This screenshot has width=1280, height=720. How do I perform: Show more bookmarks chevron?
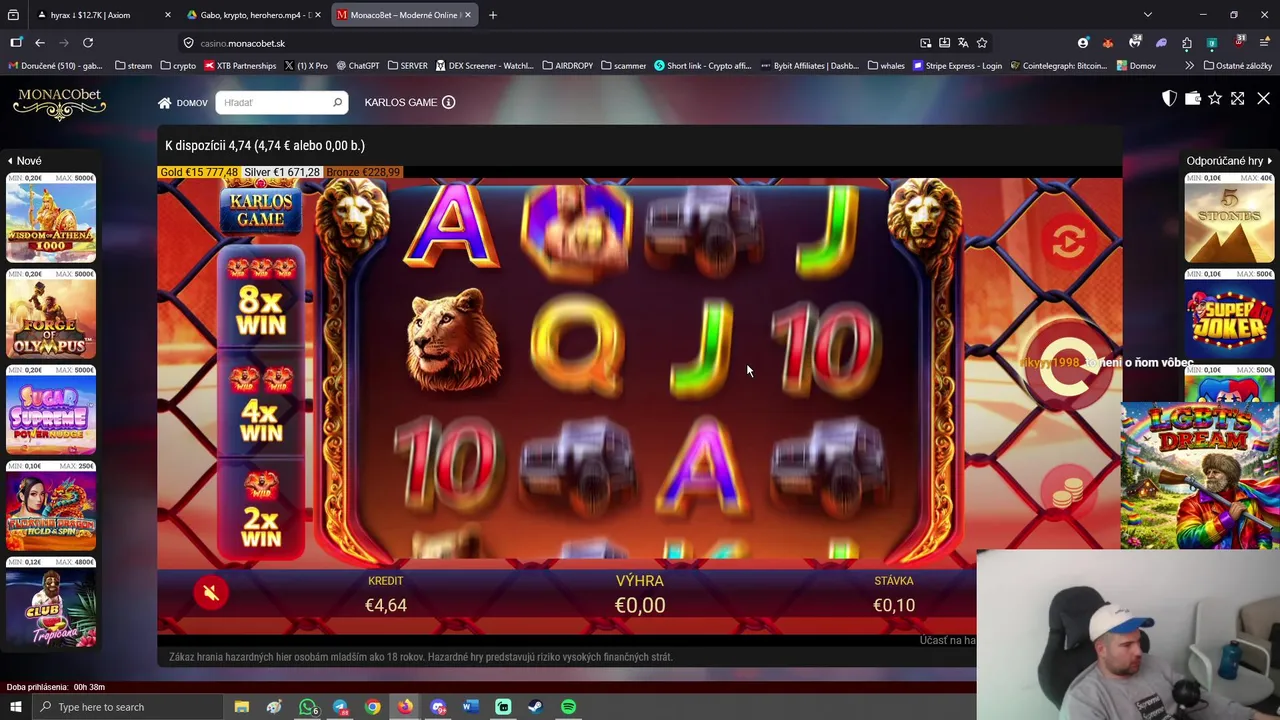point(1189,66)
